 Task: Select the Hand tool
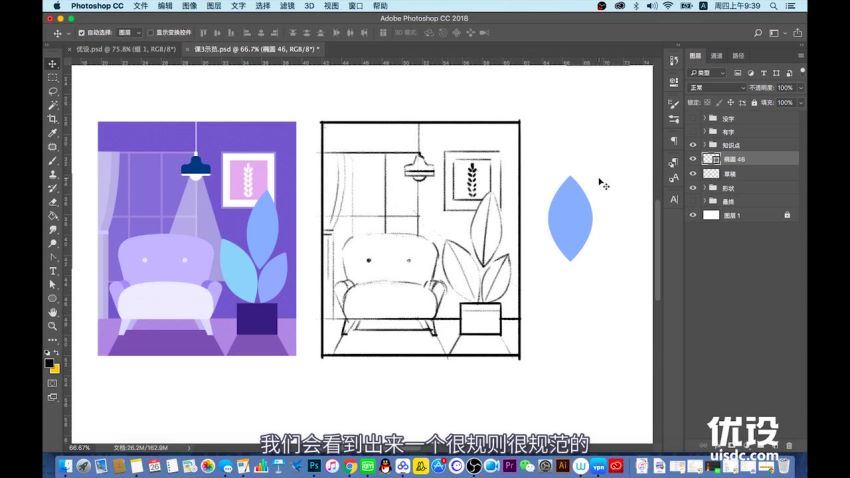point(53,312)
